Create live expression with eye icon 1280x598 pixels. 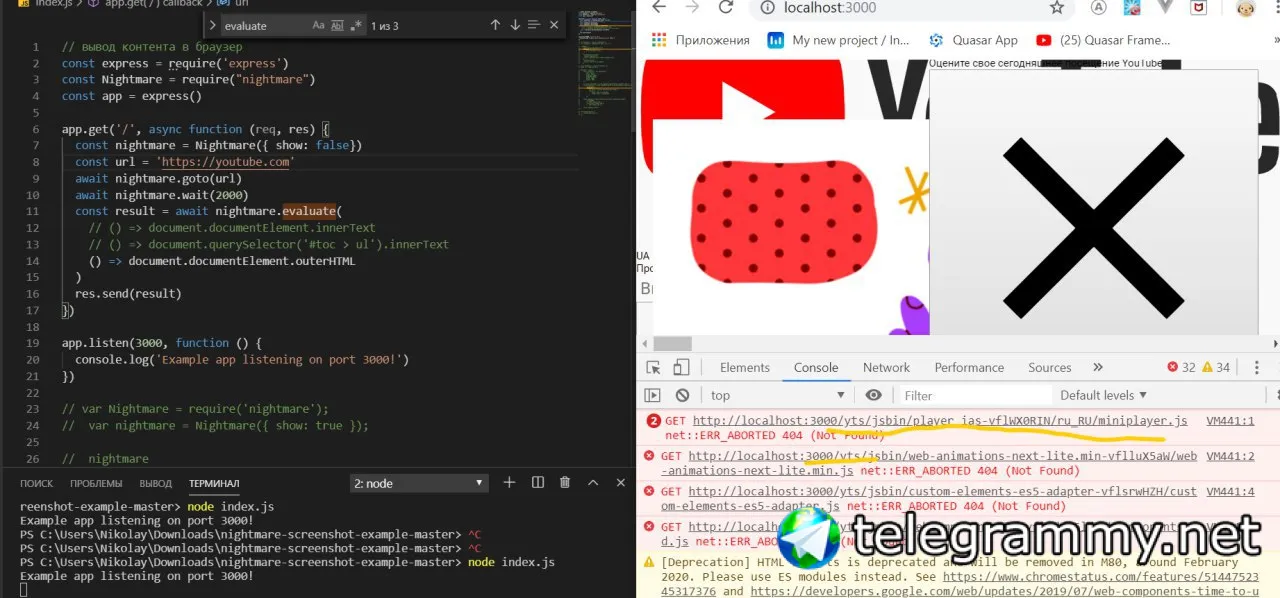coord(873,395)
